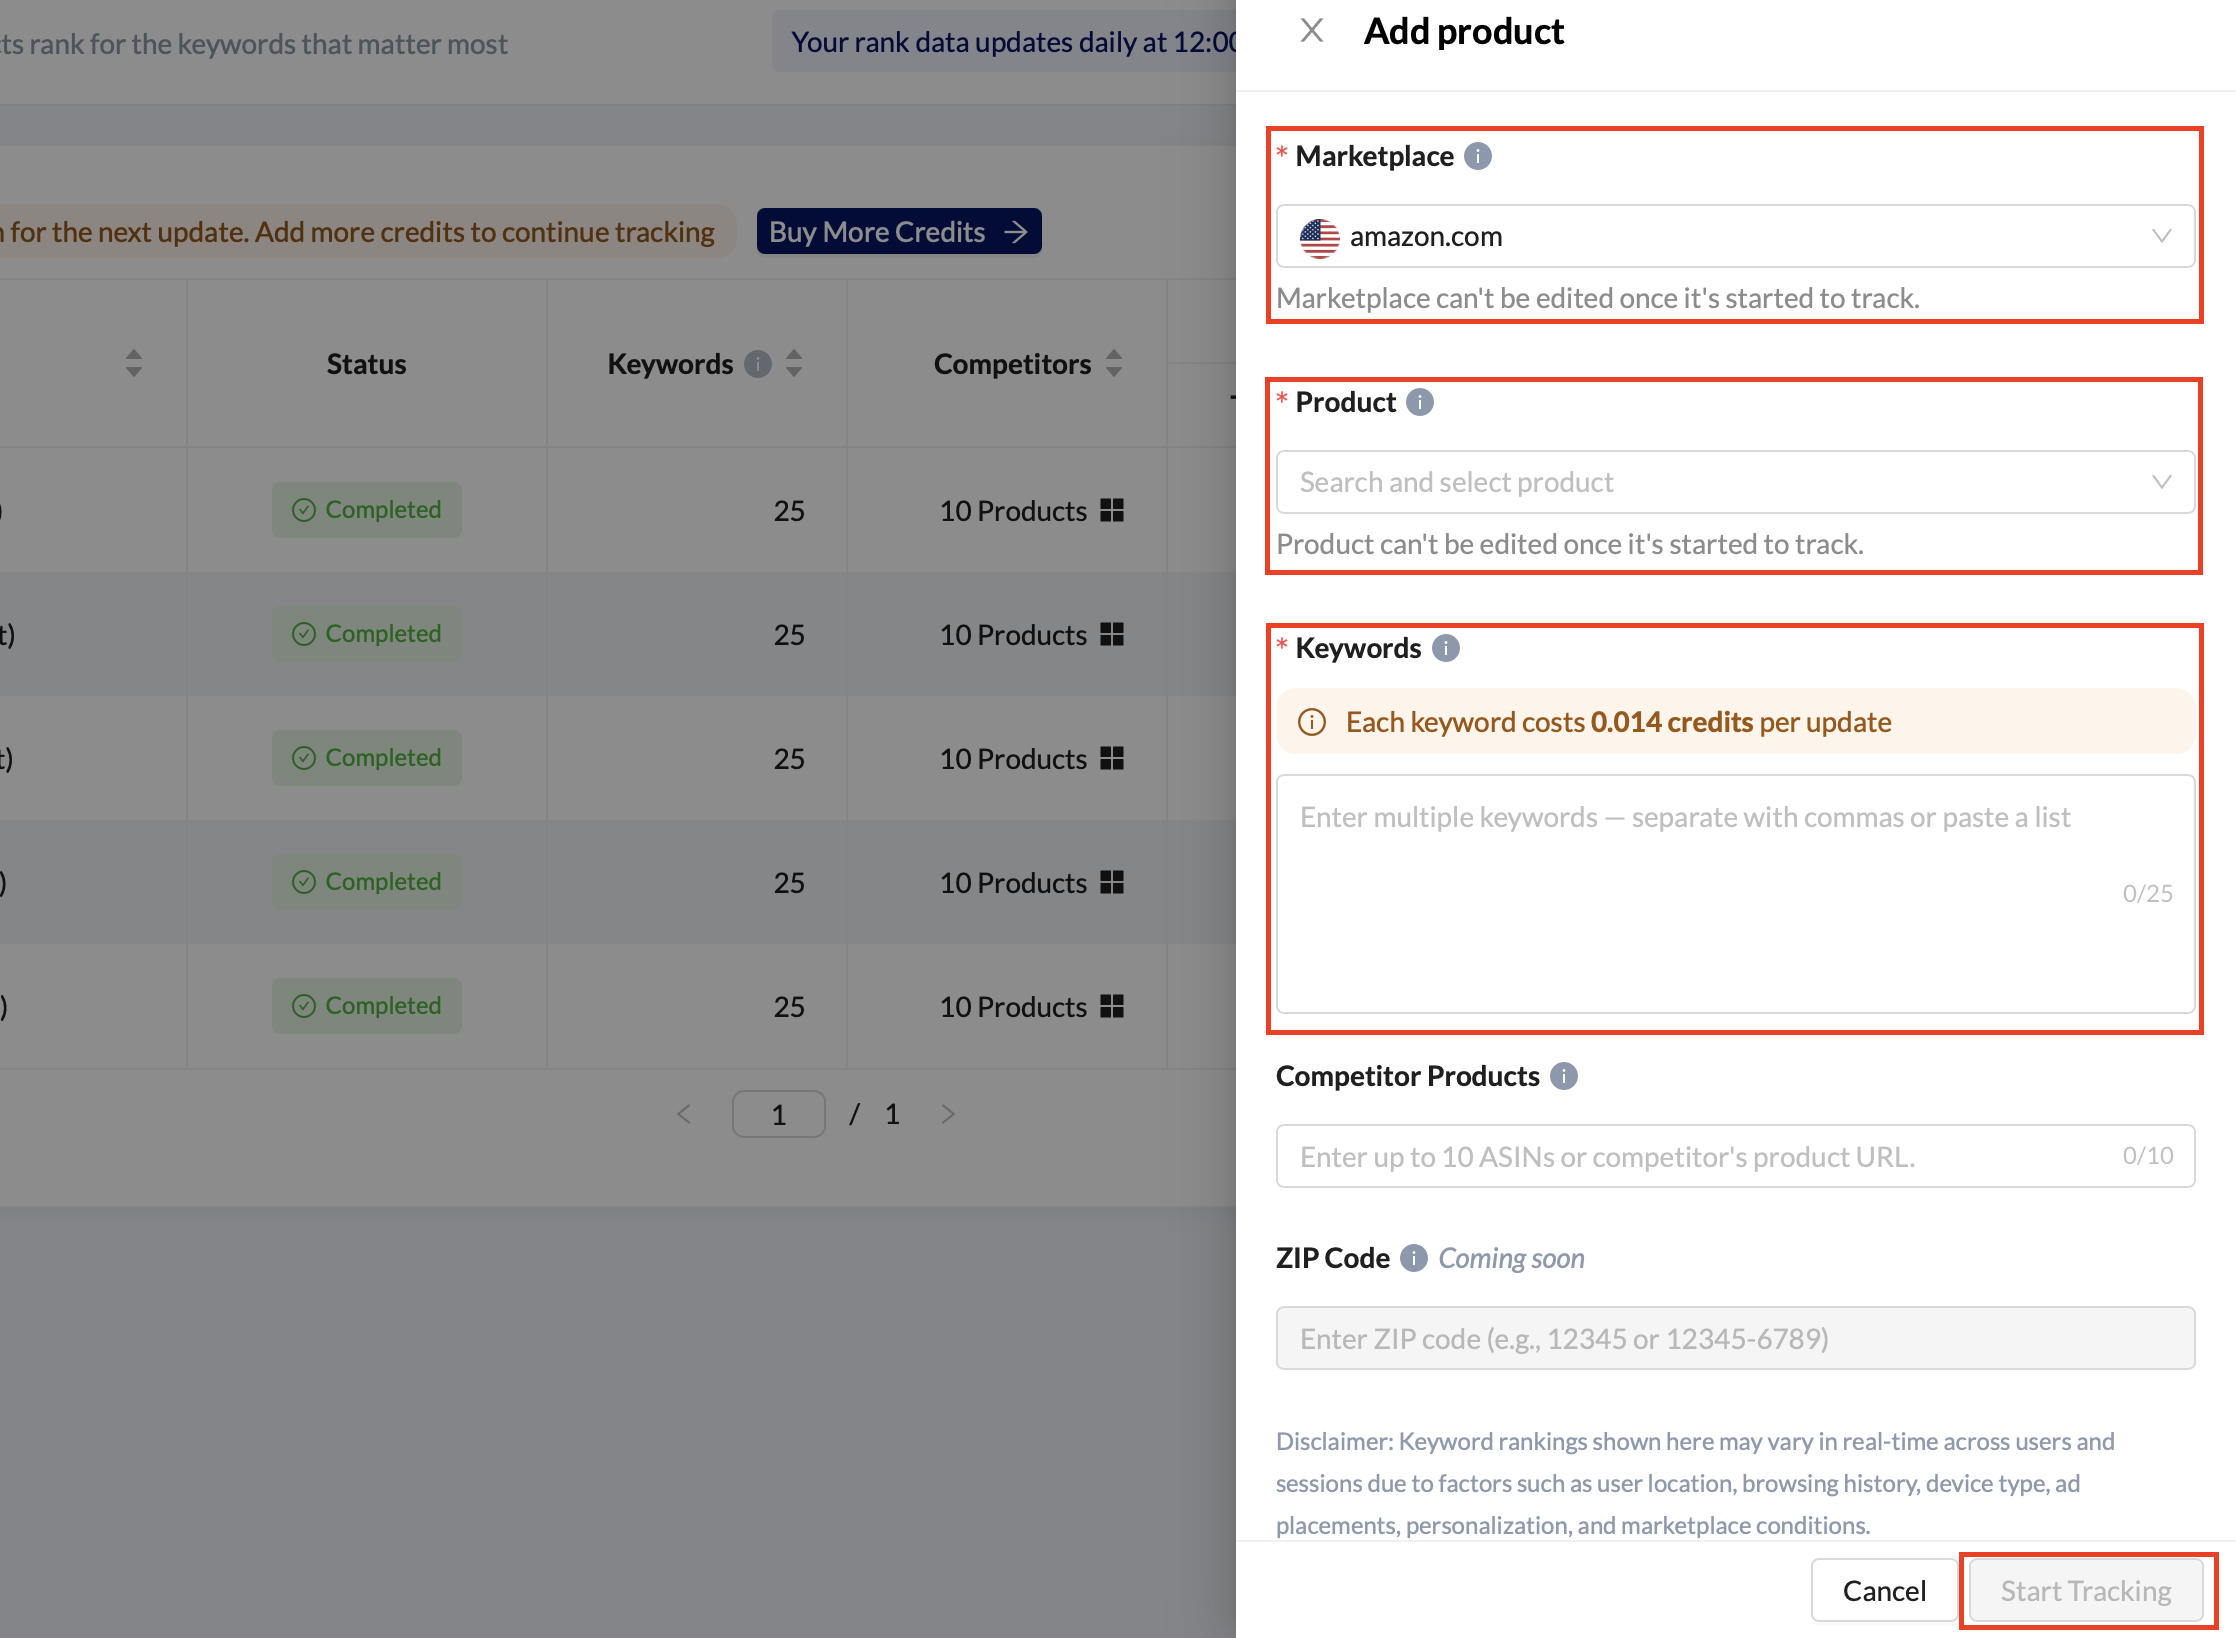Click the Competitor Products info icon
Screen dimensions: 2236x1638
click(x=1563, y=1076)
